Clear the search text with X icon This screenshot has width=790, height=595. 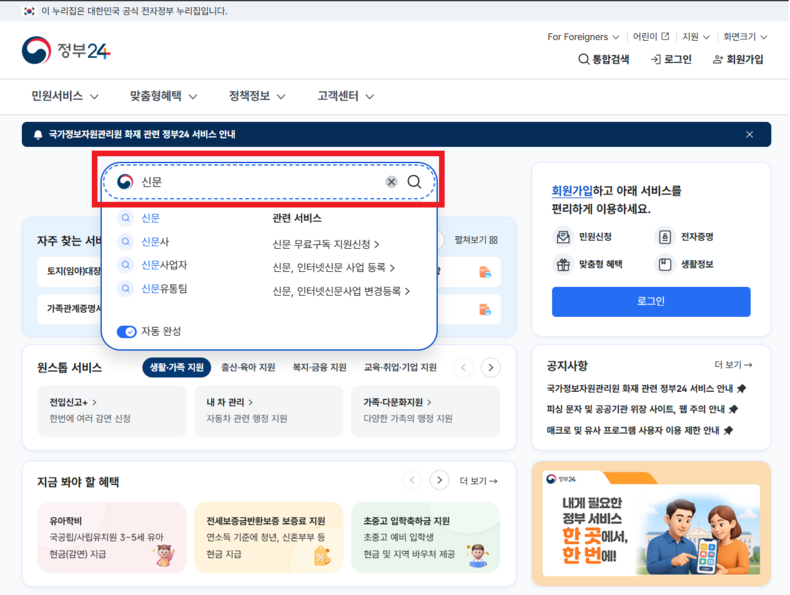coord(391,182)
